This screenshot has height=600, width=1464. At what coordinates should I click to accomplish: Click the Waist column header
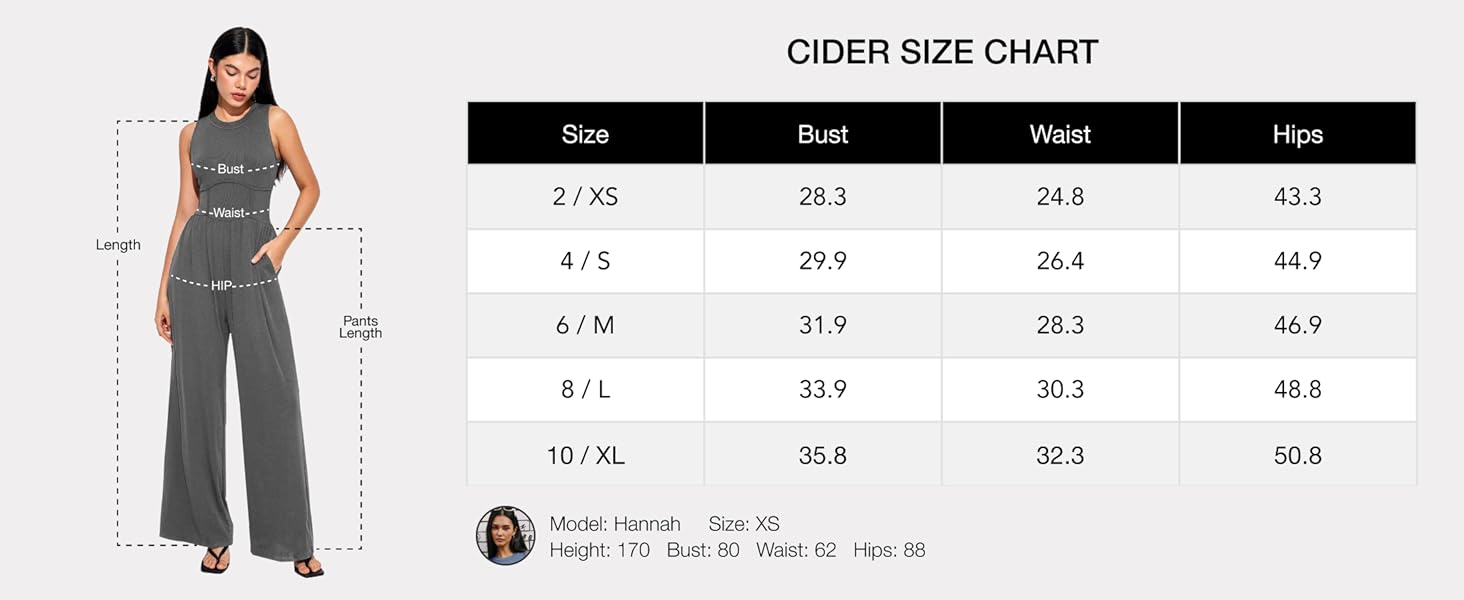[1060, 134]
